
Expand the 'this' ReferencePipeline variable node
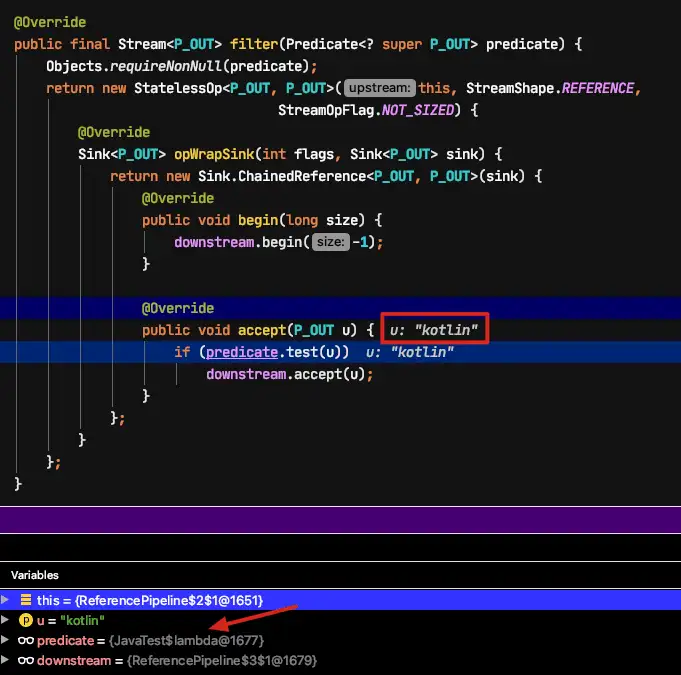5,600
